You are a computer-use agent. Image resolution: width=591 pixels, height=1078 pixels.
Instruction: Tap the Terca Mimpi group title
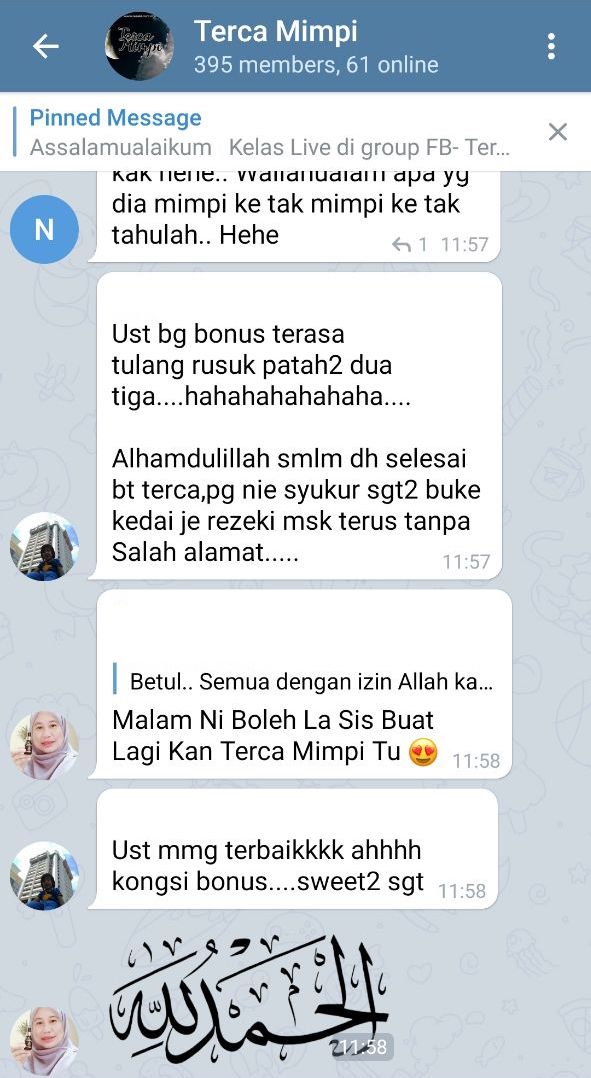pos(276,31)
